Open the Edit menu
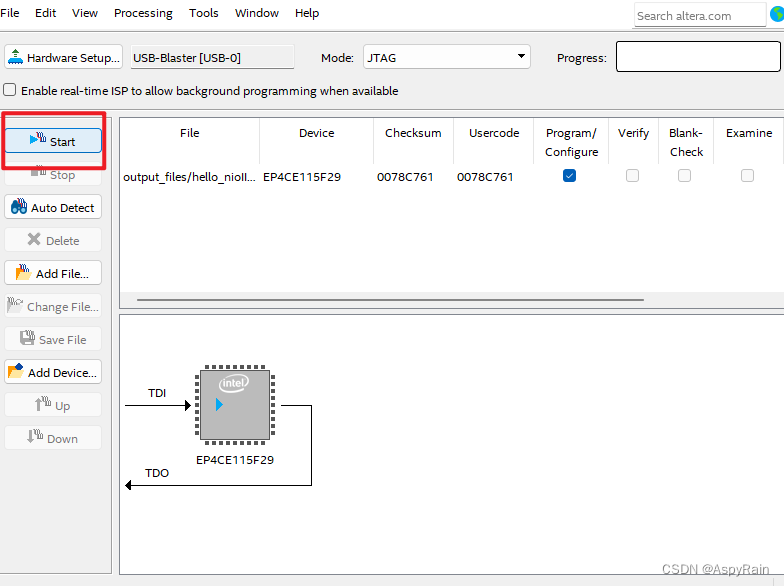This screenshot has width=784, height=586. [46, 13]
